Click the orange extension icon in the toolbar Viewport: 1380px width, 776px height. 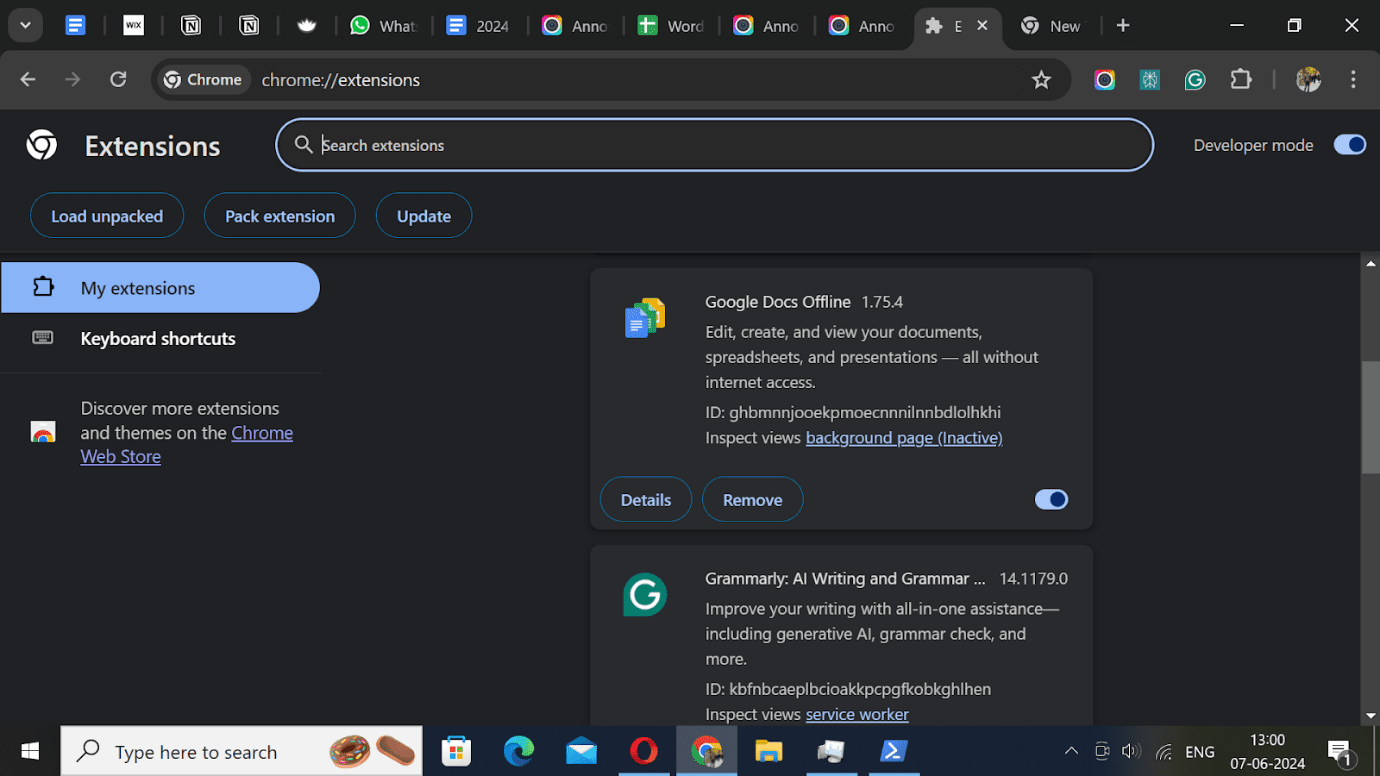(x=1104, y=79)
